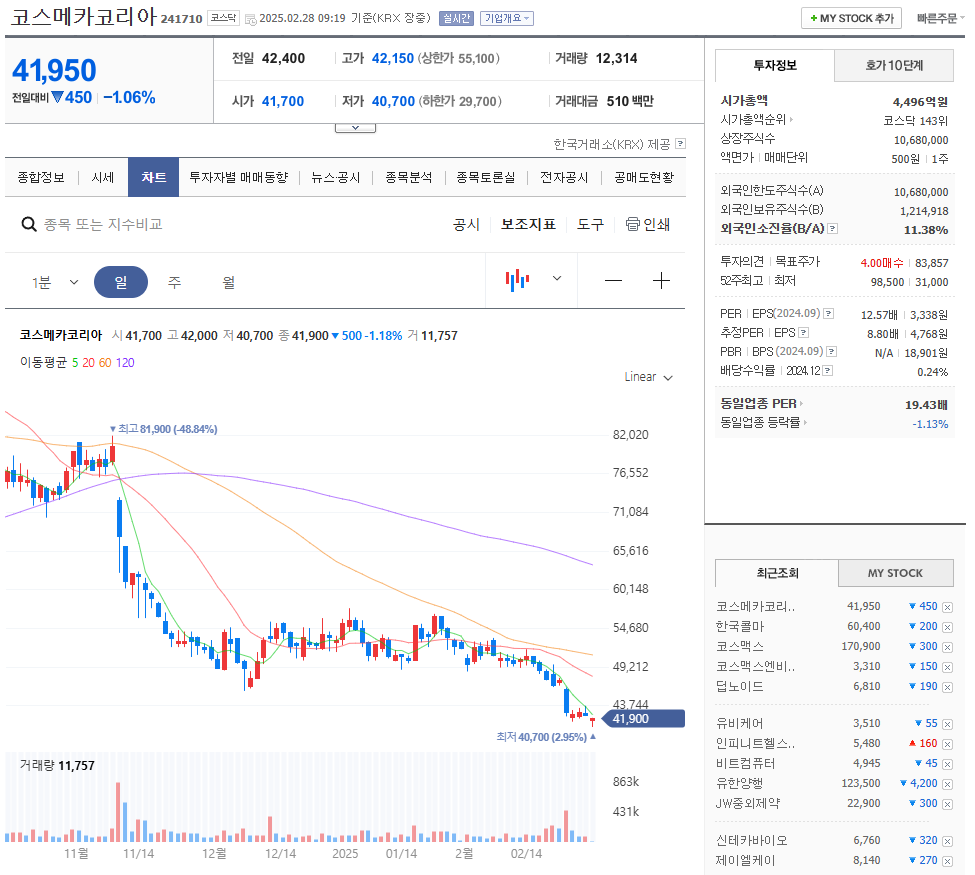The height and width of the screenshot is (875, 975).
Task: Zoom out of chart using minus icon
Action: point(614,281)
